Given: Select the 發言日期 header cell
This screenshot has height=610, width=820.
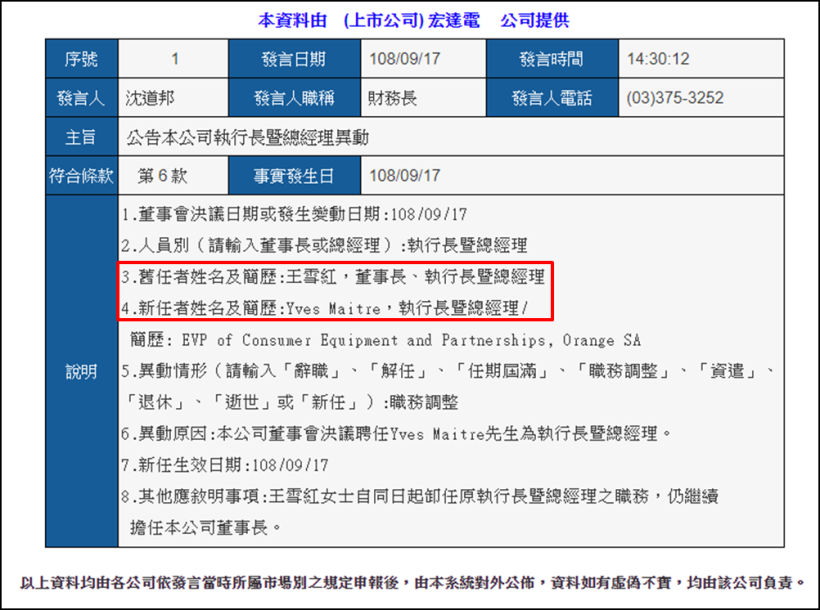Looking at the screenshot, I should click(x=294, y=59).
